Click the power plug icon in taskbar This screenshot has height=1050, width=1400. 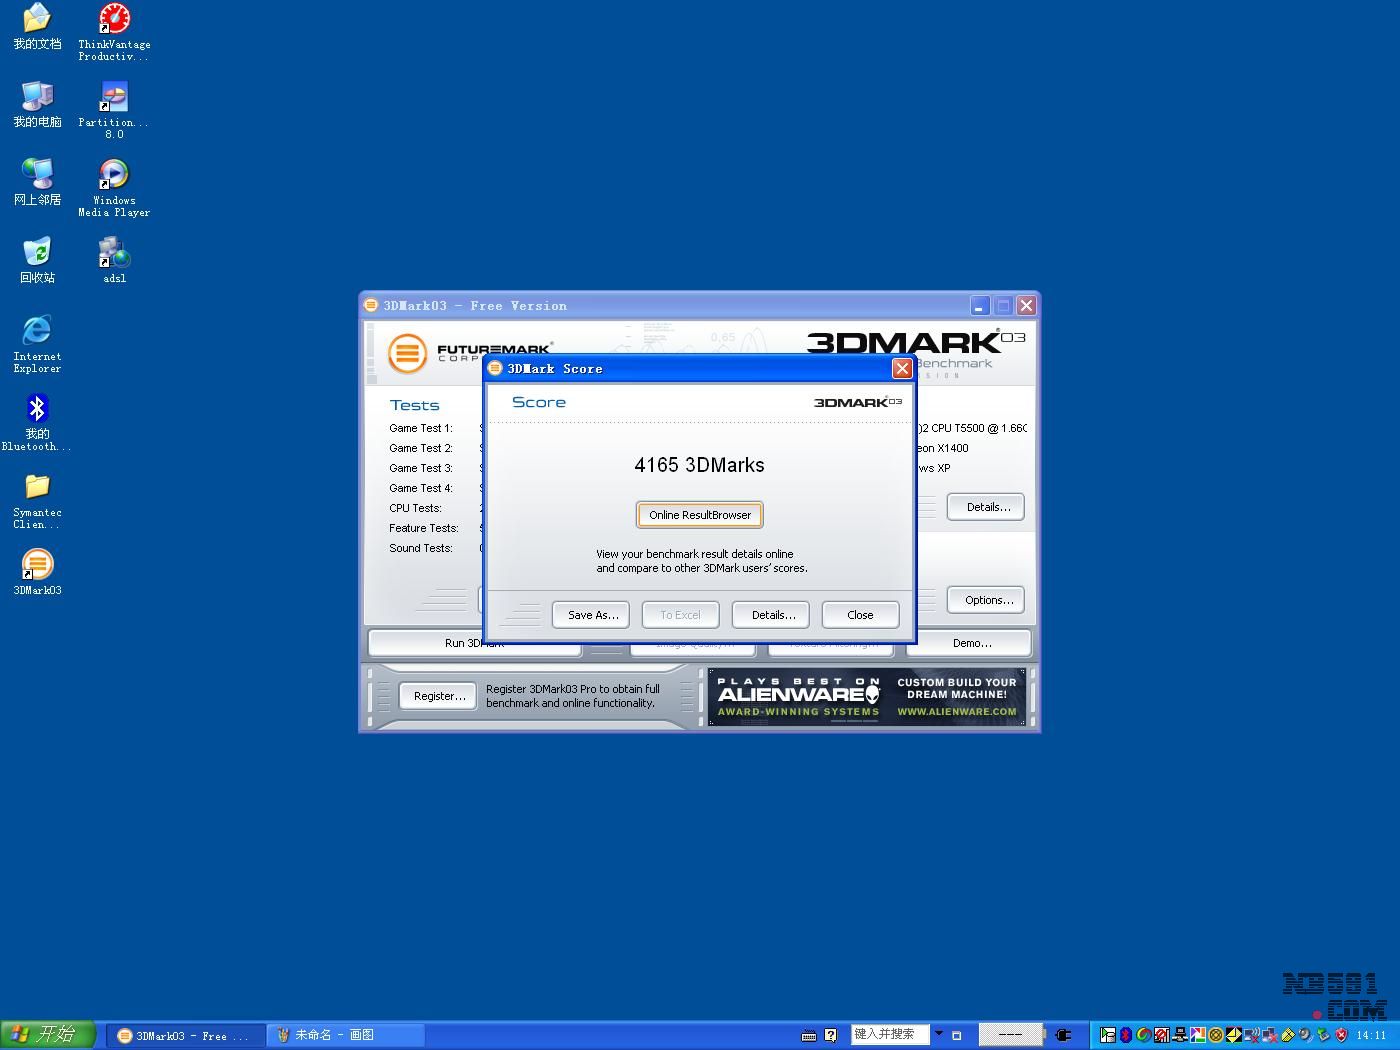(x=1063, y=1035)
